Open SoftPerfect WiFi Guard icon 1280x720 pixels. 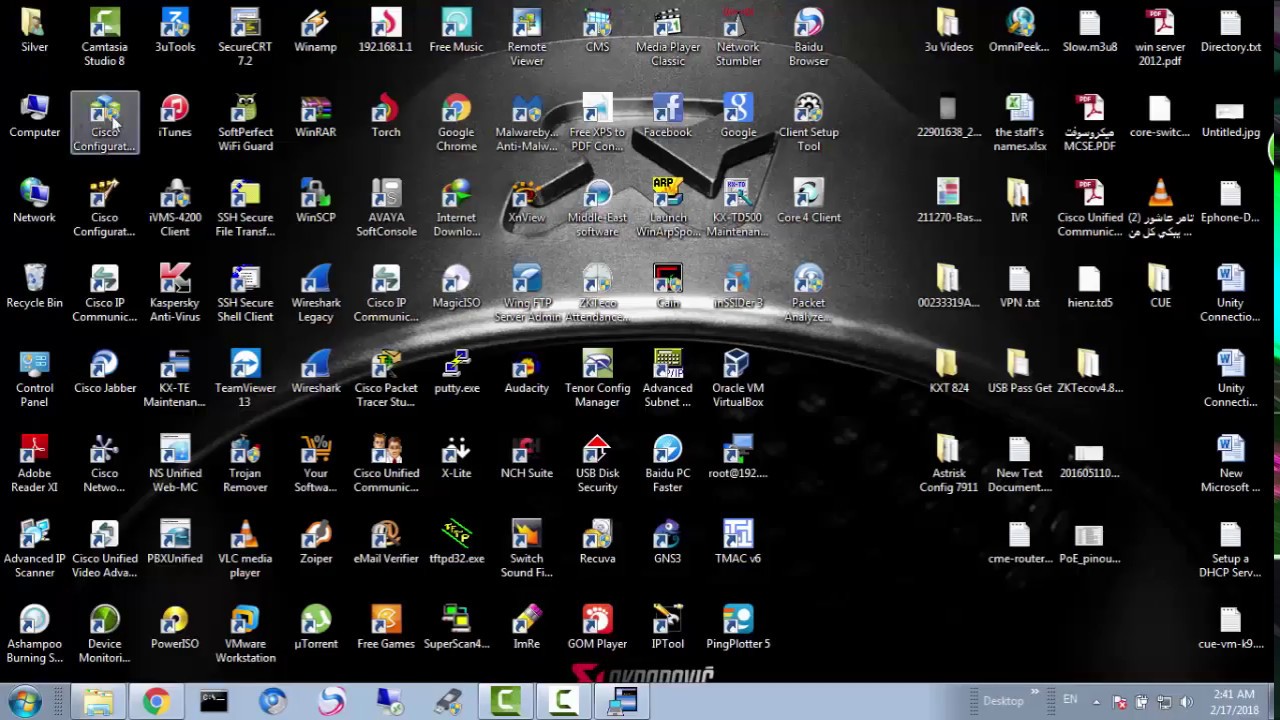tap(245, 122)
